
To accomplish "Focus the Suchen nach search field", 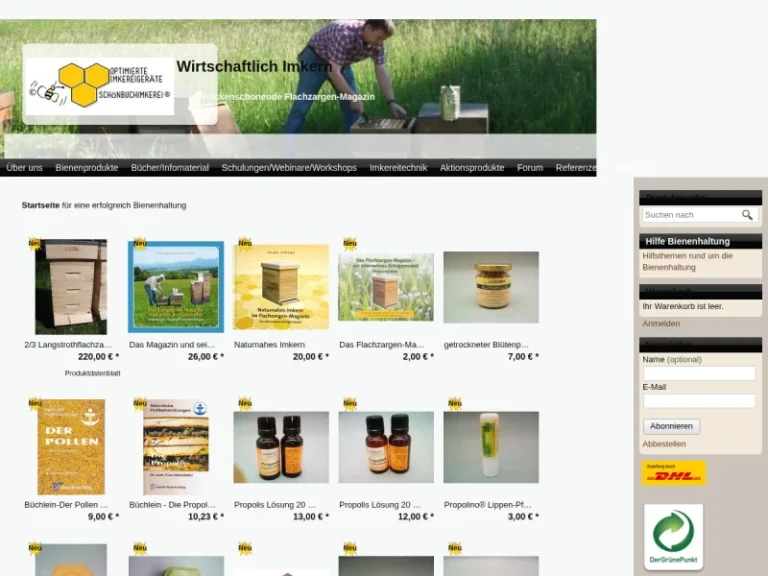I will (690, 215).
